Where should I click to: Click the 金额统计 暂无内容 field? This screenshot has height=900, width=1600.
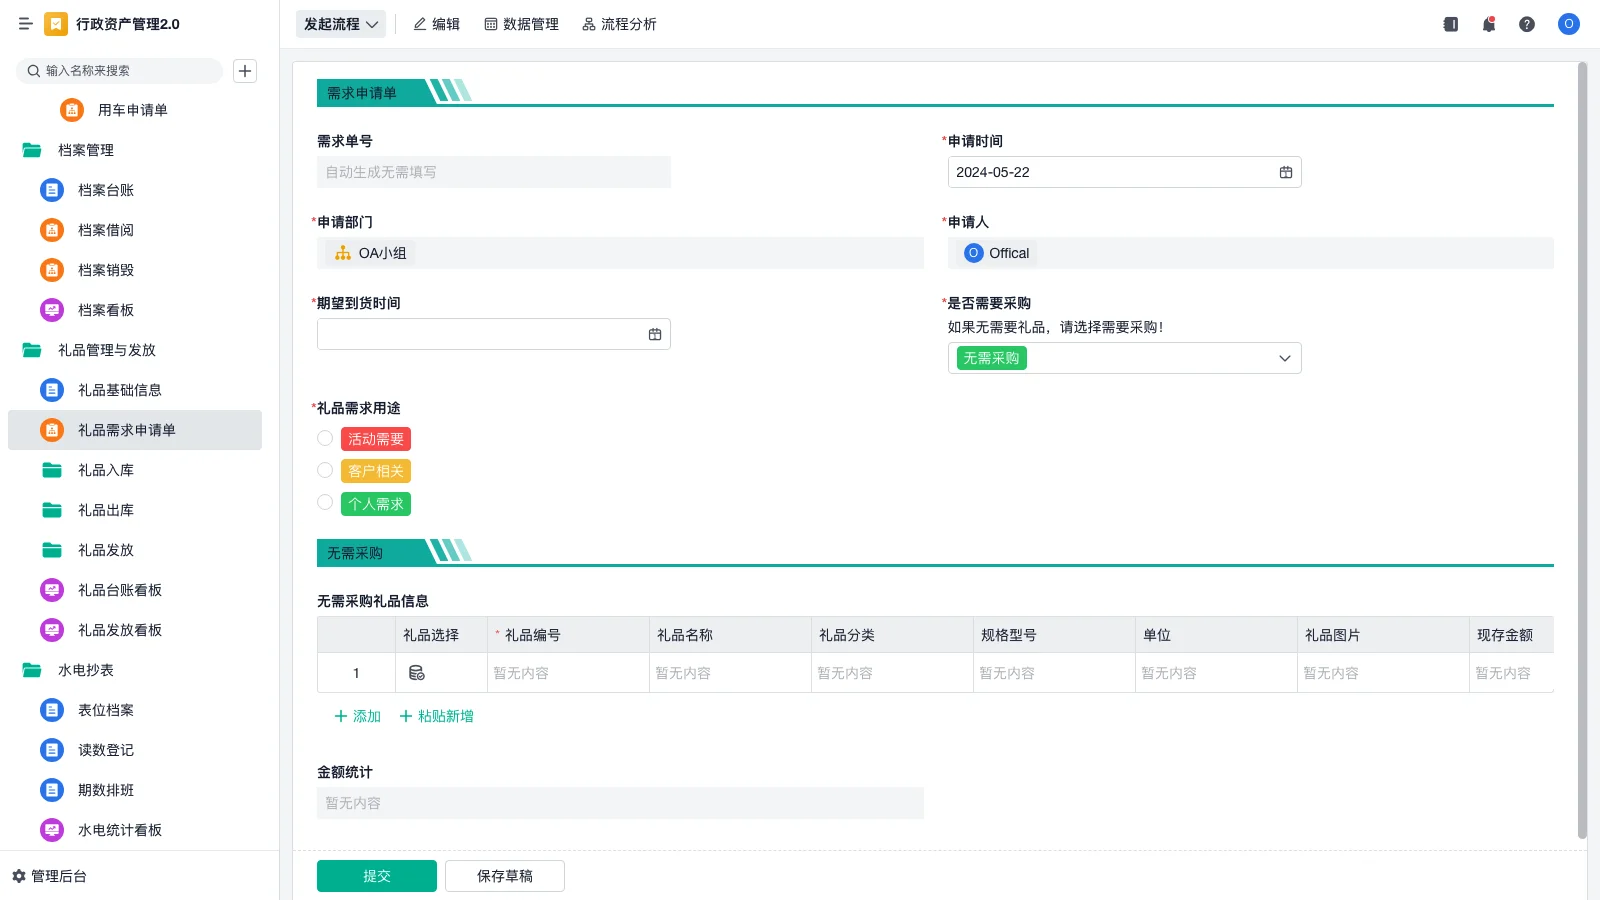tap(620, 803)
